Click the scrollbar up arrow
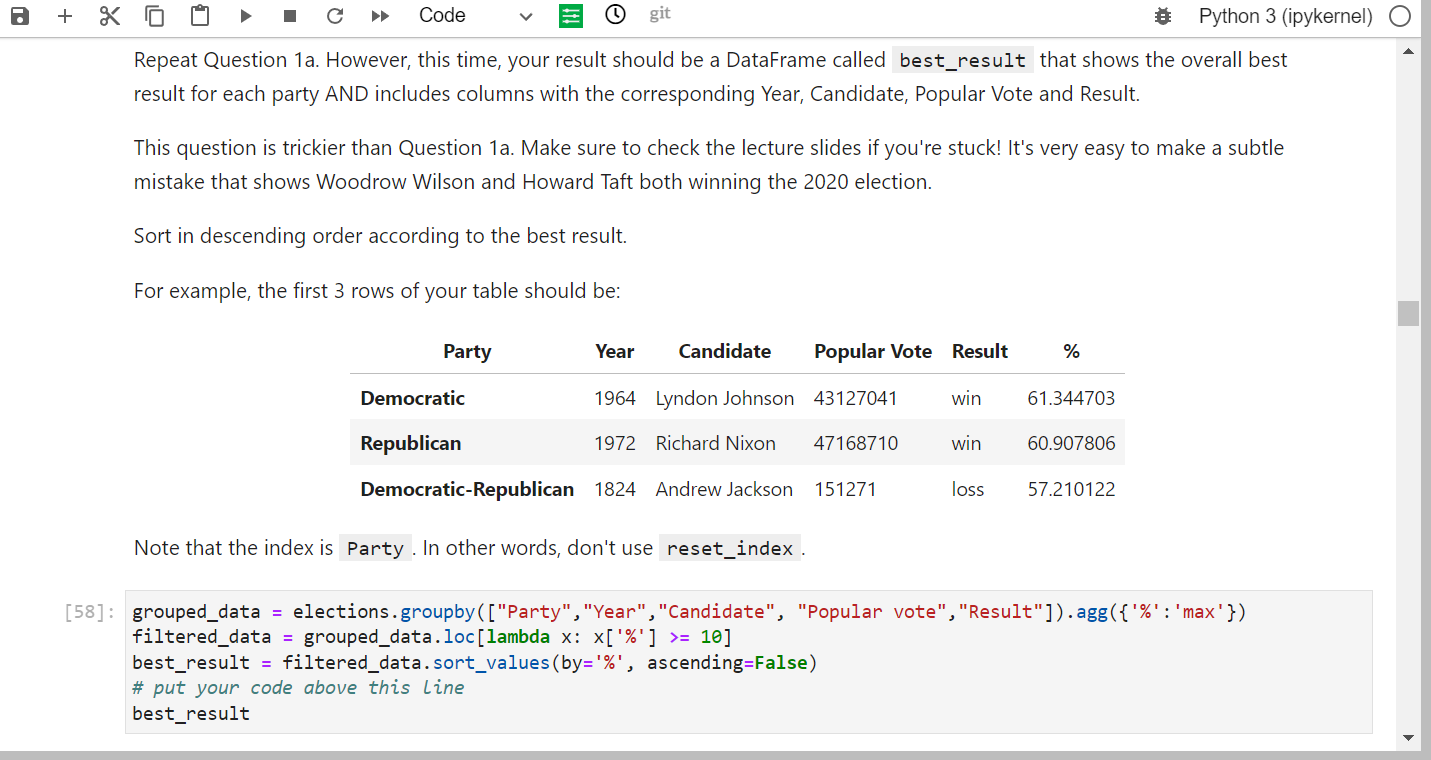Viewport: 1431px width, 760px height. (1409, 52)
